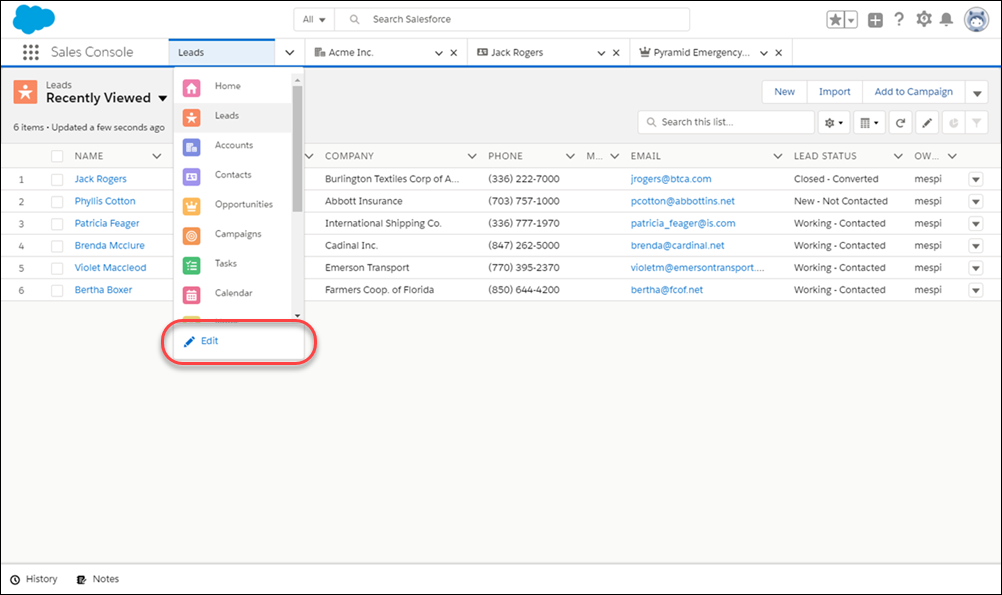The height and width of the screenshot is (595, 1002).
Task: Open the list view controls gear dropdown
Action: [x=834, y=123]
